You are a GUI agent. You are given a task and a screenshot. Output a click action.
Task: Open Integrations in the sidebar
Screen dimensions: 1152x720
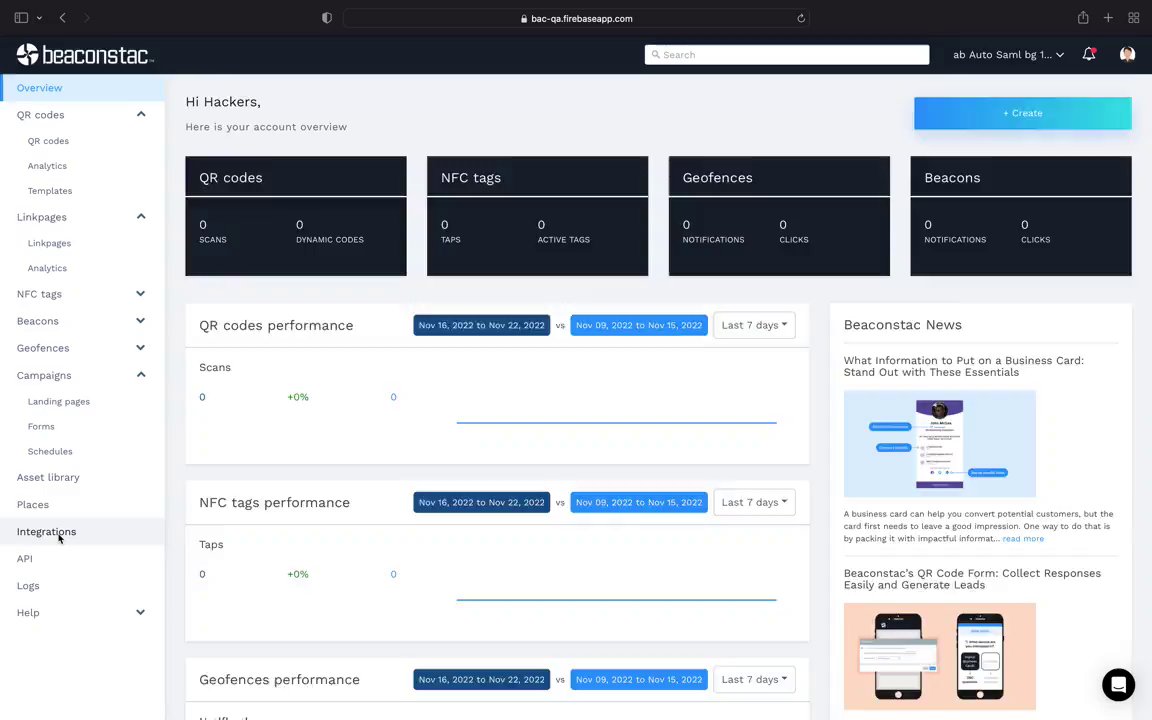46,532
